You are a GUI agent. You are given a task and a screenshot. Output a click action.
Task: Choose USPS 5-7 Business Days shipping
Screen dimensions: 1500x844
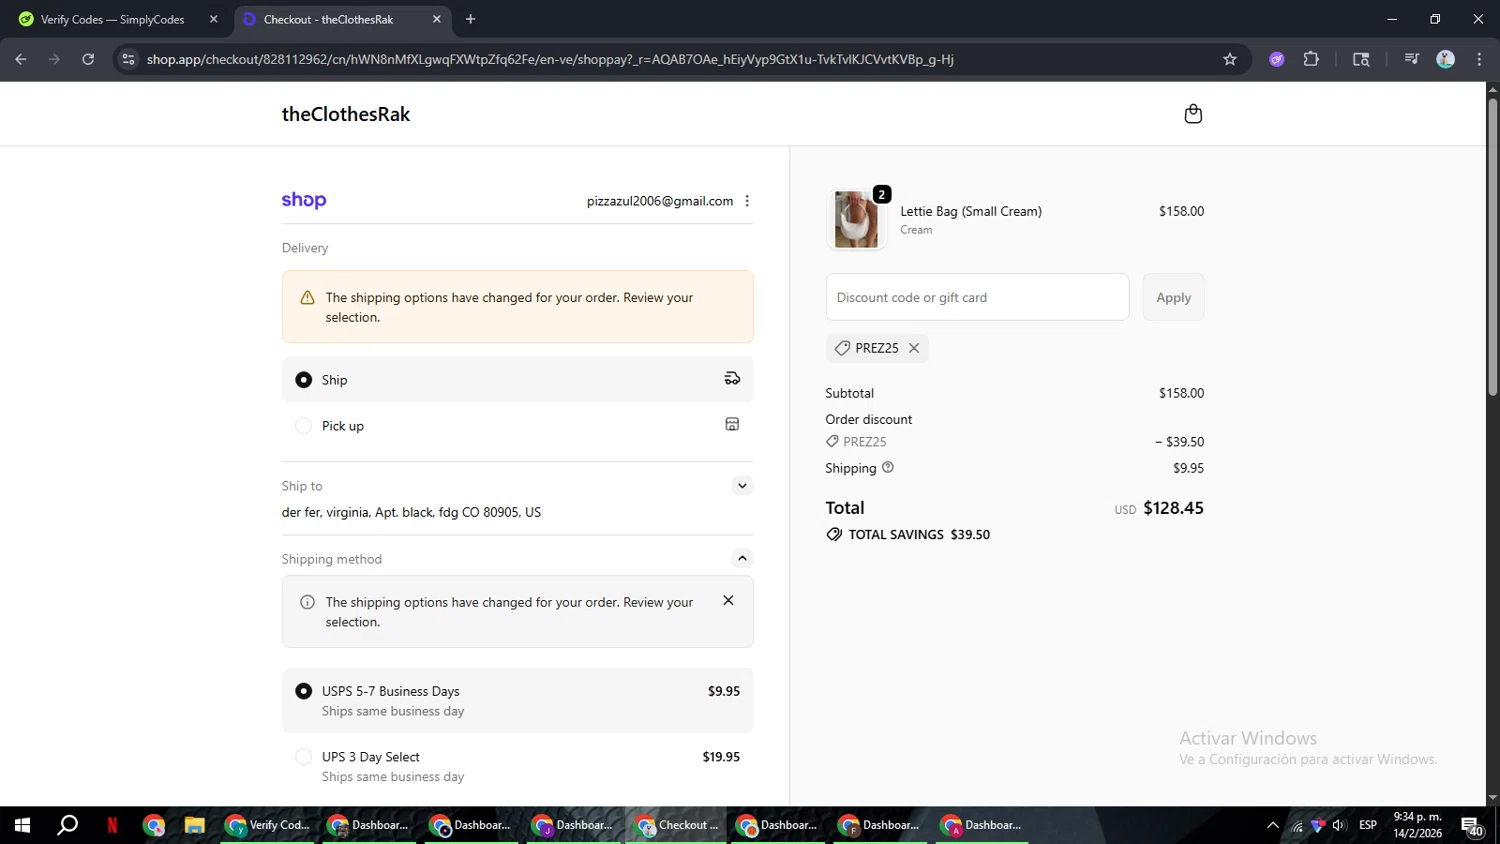[518, 701]
